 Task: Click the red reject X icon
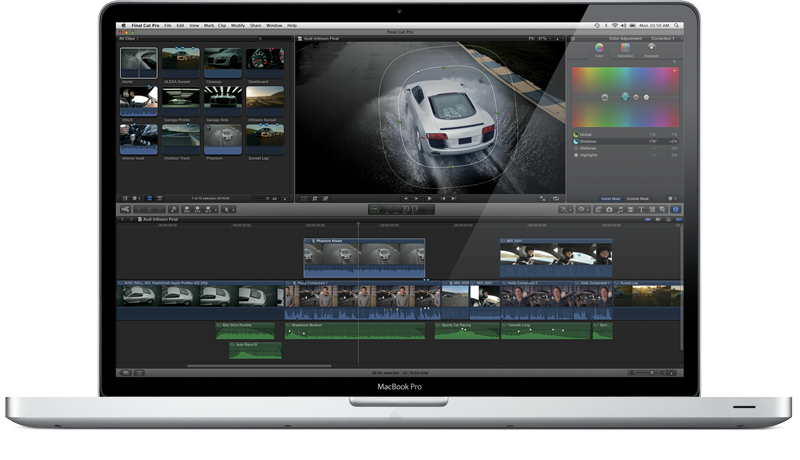160,210
